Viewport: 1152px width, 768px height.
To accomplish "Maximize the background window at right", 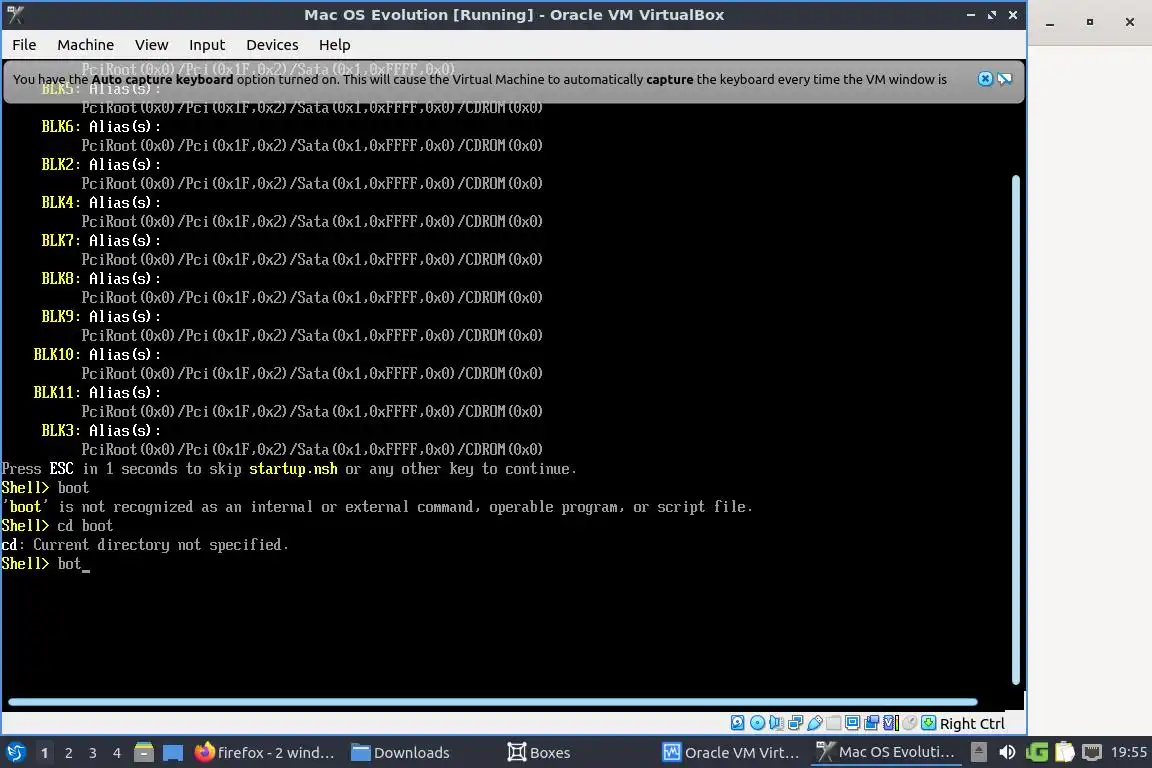I will [1090, 22].
